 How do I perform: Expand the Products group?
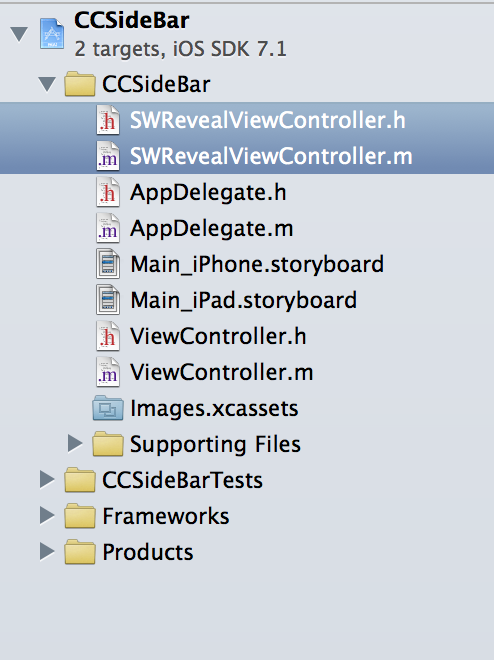[47, 551]
